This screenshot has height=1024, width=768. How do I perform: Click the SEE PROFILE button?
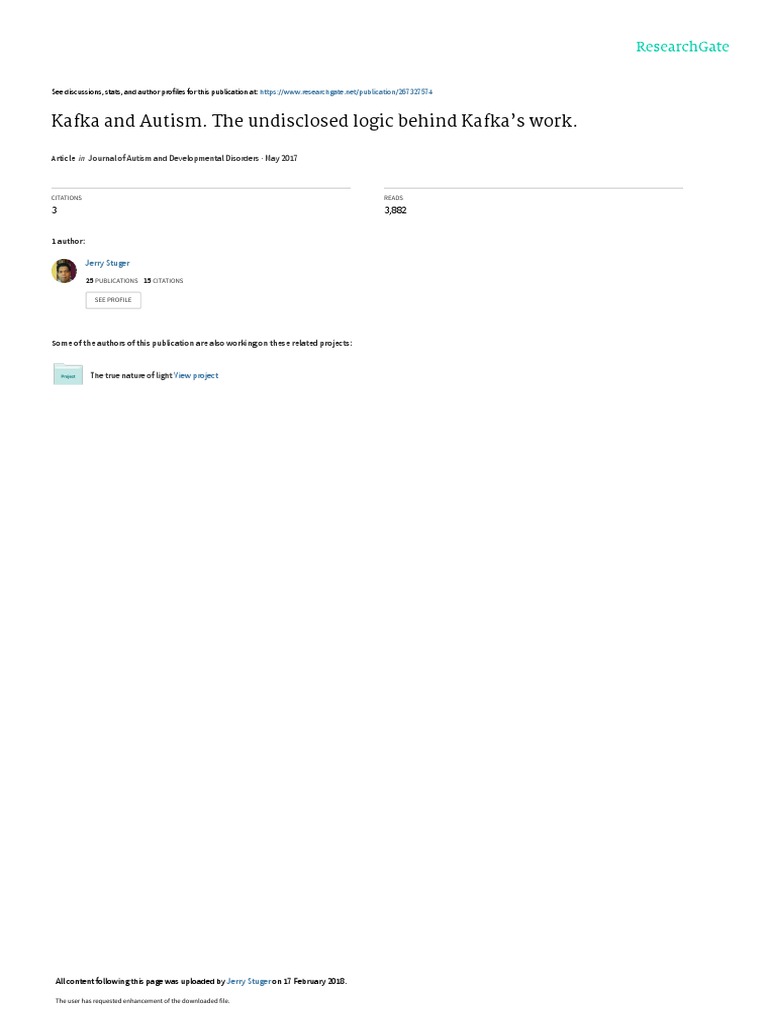(113, 300)
